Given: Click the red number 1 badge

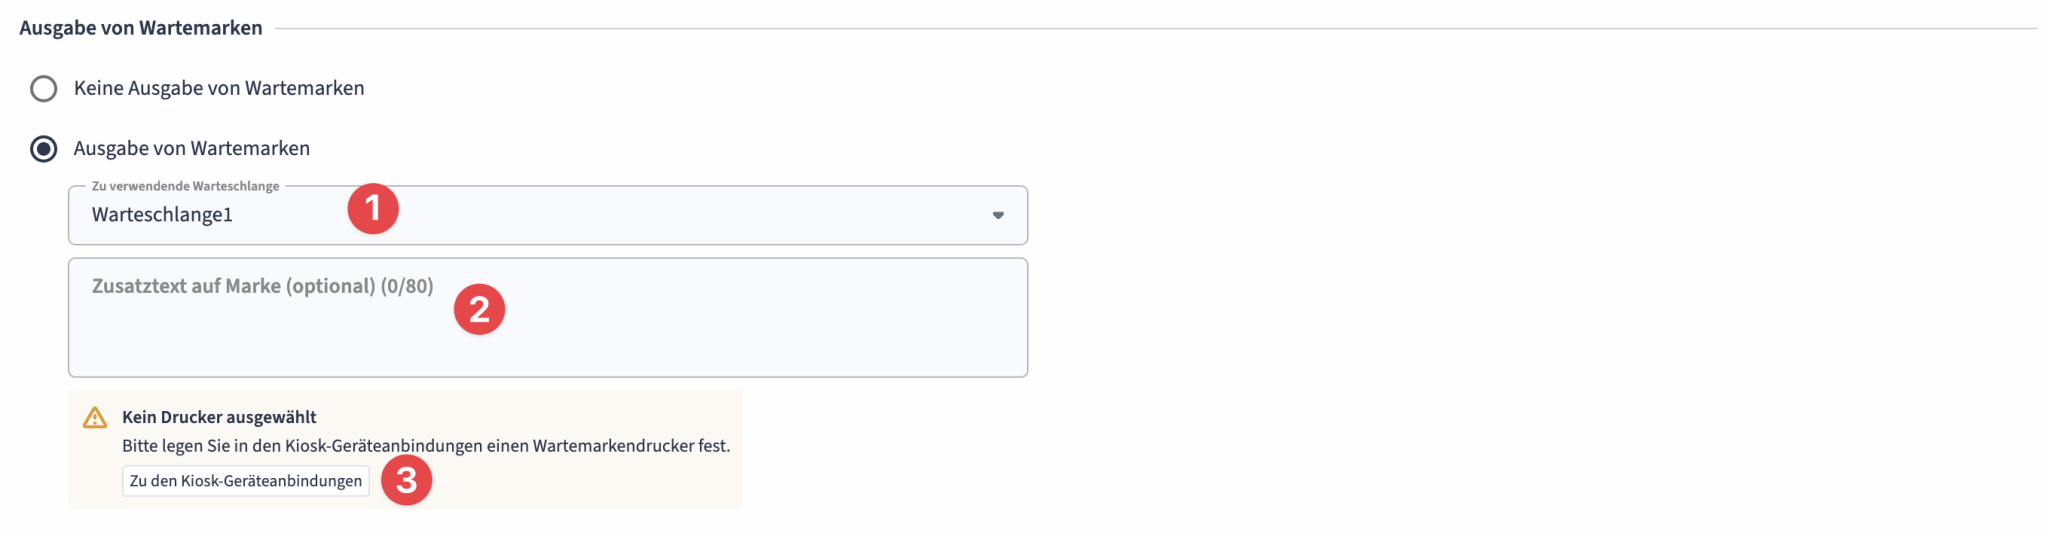Looking at the screenshot, I should [x=373, y=208].
